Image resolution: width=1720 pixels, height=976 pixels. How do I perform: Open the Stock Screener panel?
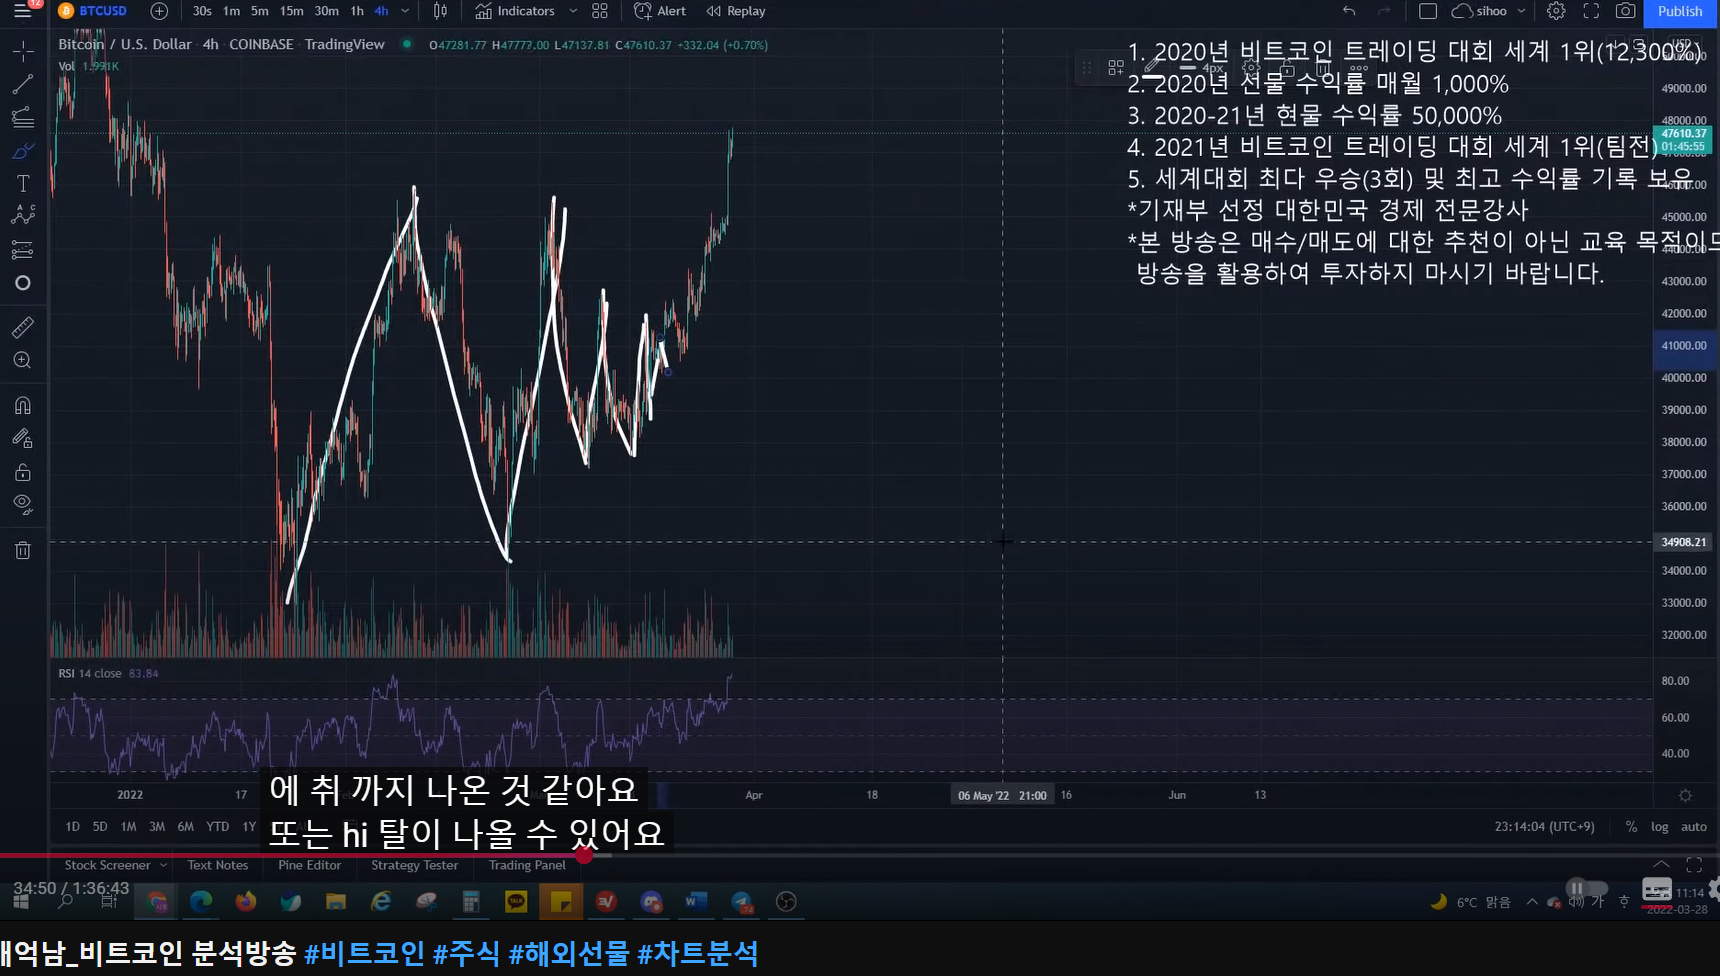(x=107, y=865)
